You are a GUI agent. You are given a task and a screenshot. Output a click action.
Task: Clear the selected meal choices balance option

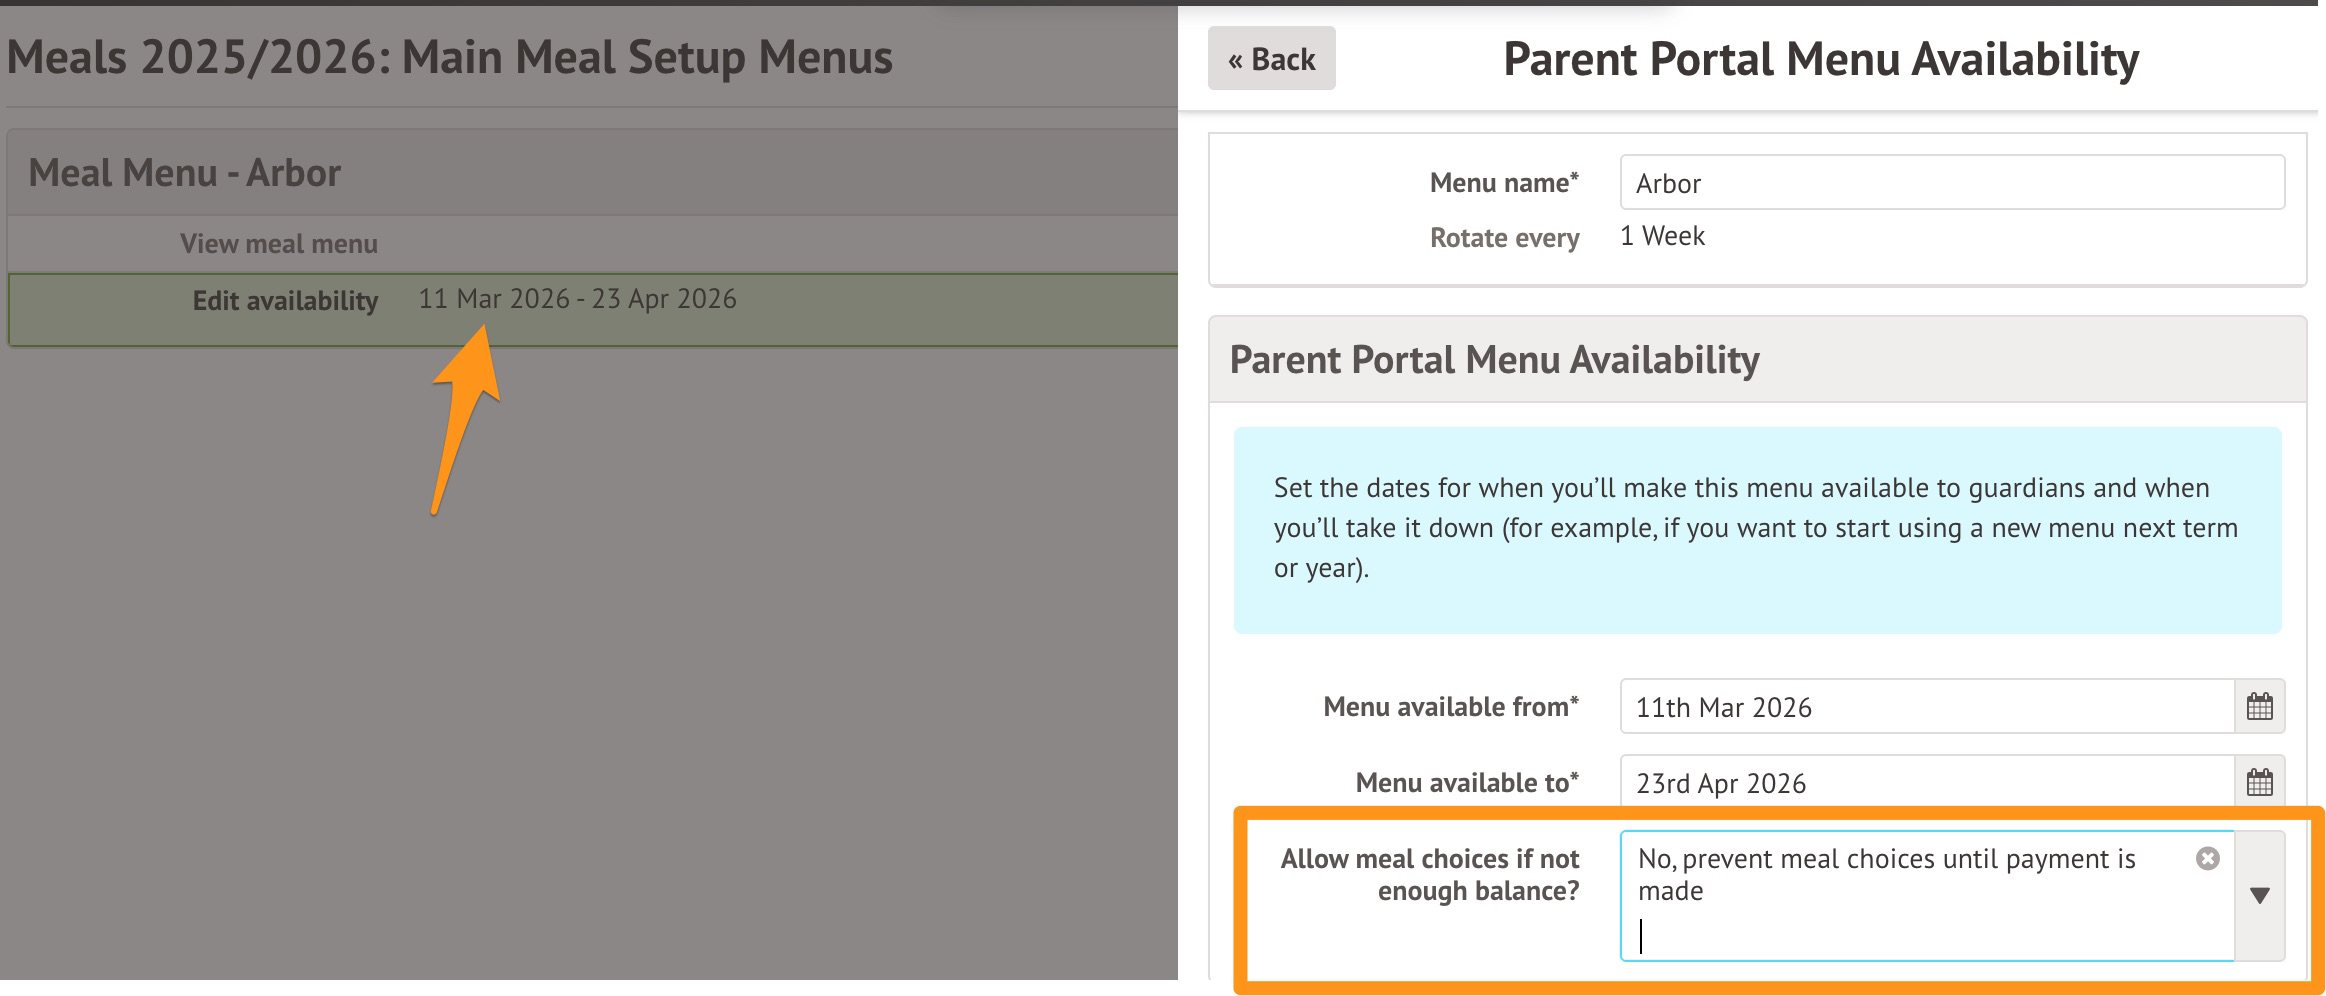coord(2207,859)
